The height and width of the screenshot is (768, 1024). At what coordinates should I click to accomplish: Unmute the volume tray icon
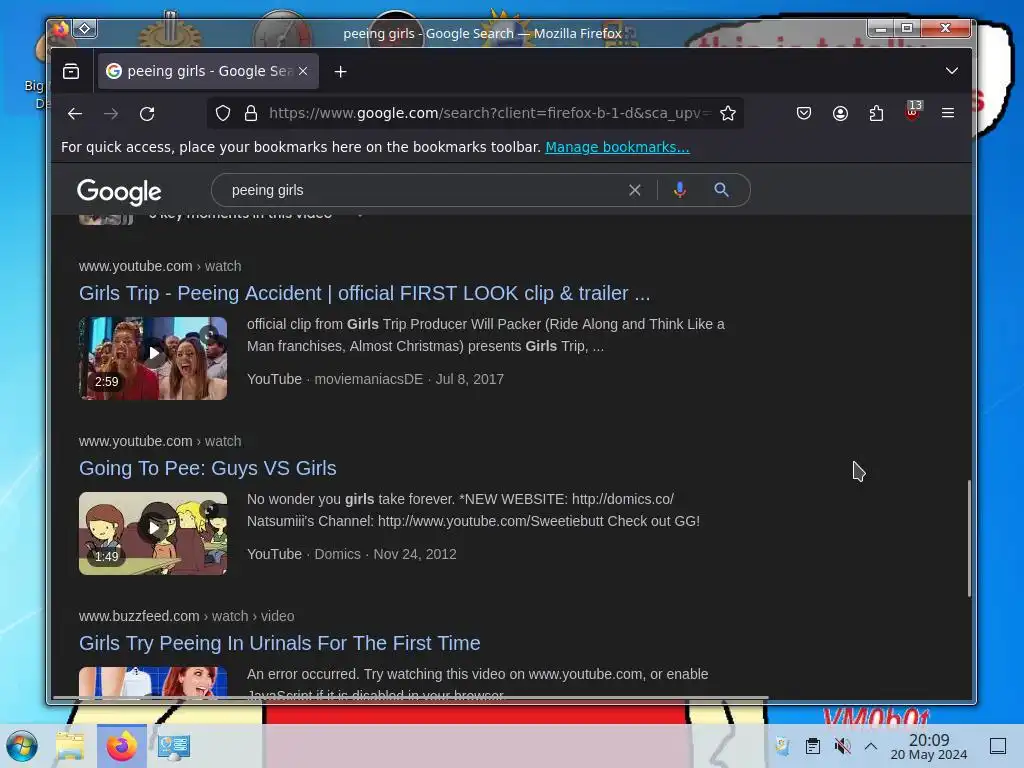pyautogui.click(x=842, y=746)
